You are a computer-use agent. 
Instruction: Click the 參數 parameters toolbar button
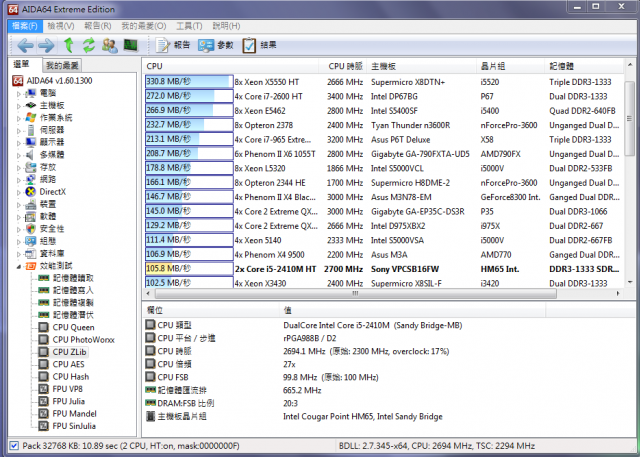(216, 45)
